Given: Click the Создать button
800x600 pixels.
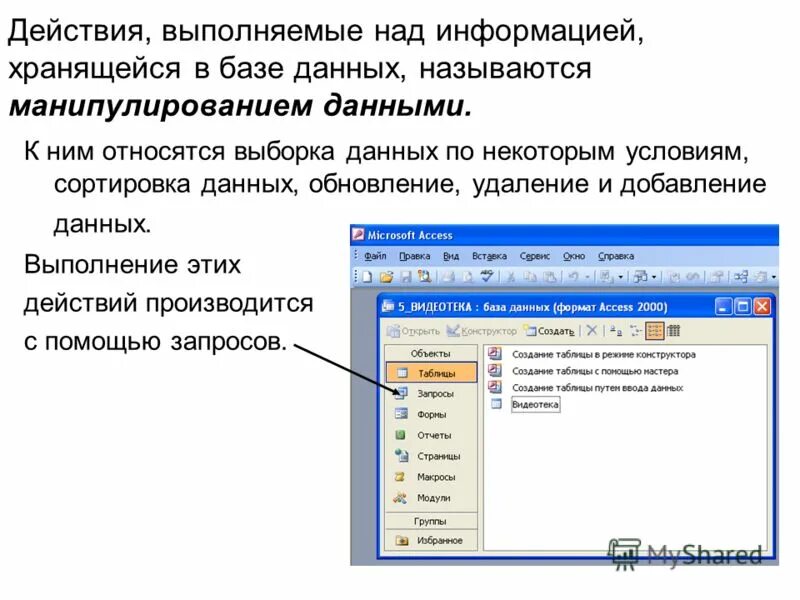Looking at the screenshot, I should 548,331.
